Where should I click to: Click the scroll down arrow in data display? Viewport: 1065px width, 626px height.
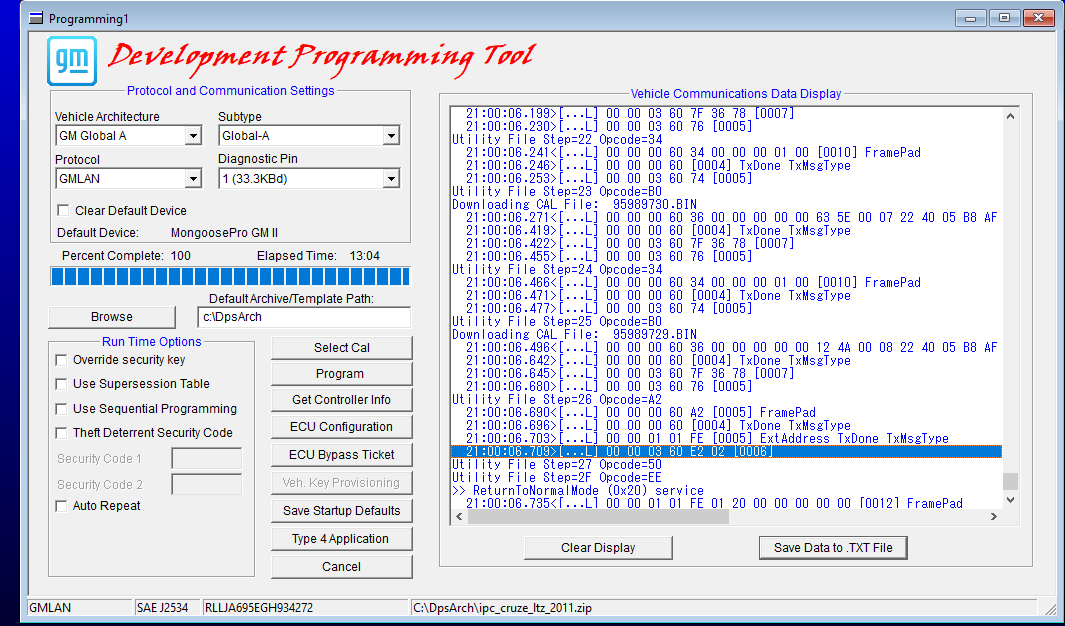(x=1011, y=500)
